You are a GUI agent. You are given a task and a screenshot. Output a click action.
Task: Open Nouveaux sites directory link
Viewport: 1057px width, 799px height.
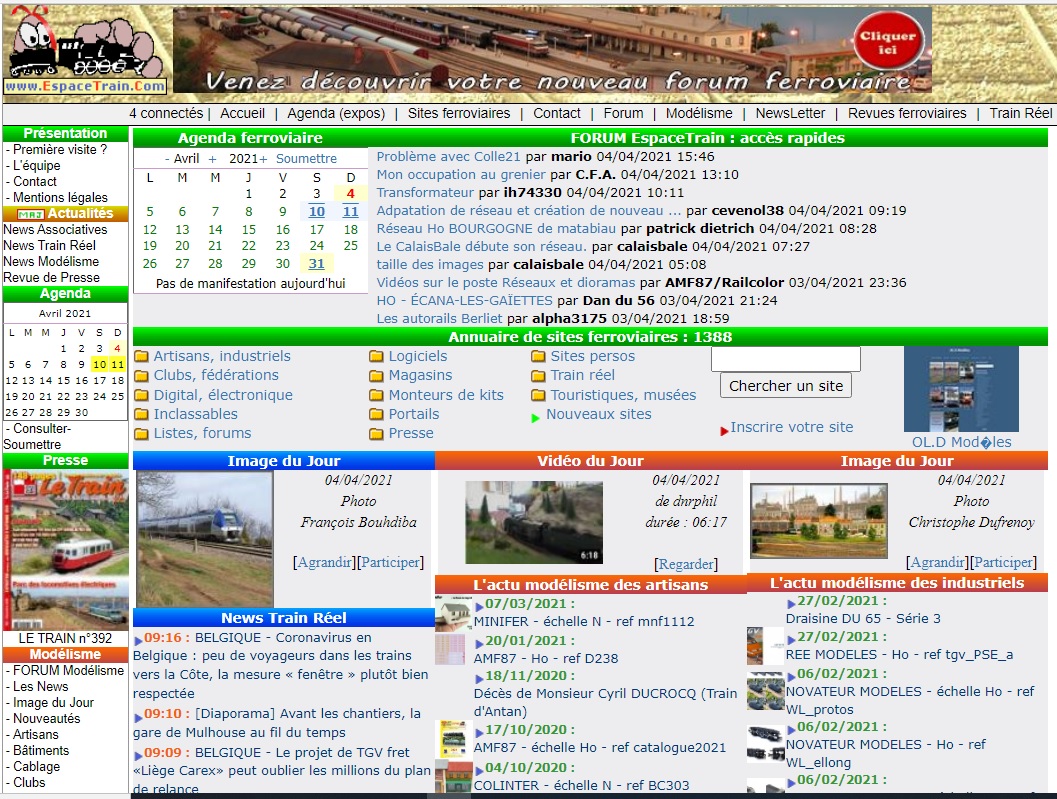(x=599, y=414)
